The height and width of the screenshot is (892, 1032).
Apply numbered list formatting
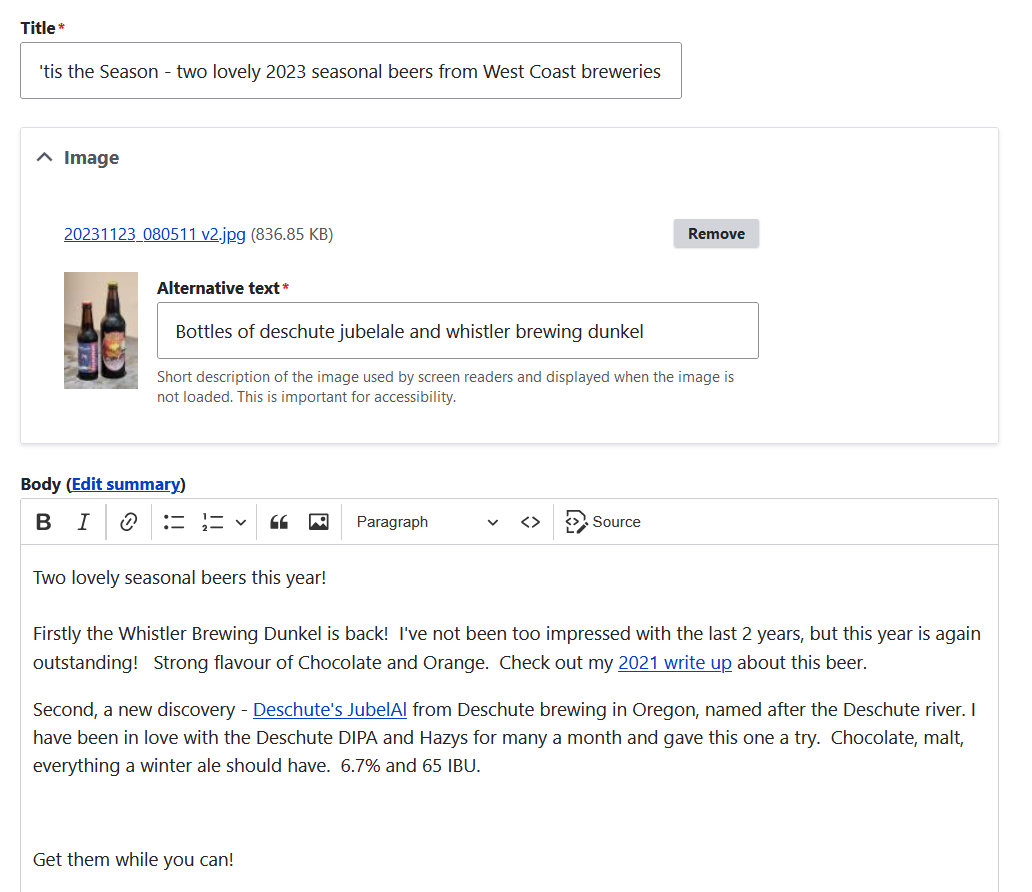click(x=213, y=522)
